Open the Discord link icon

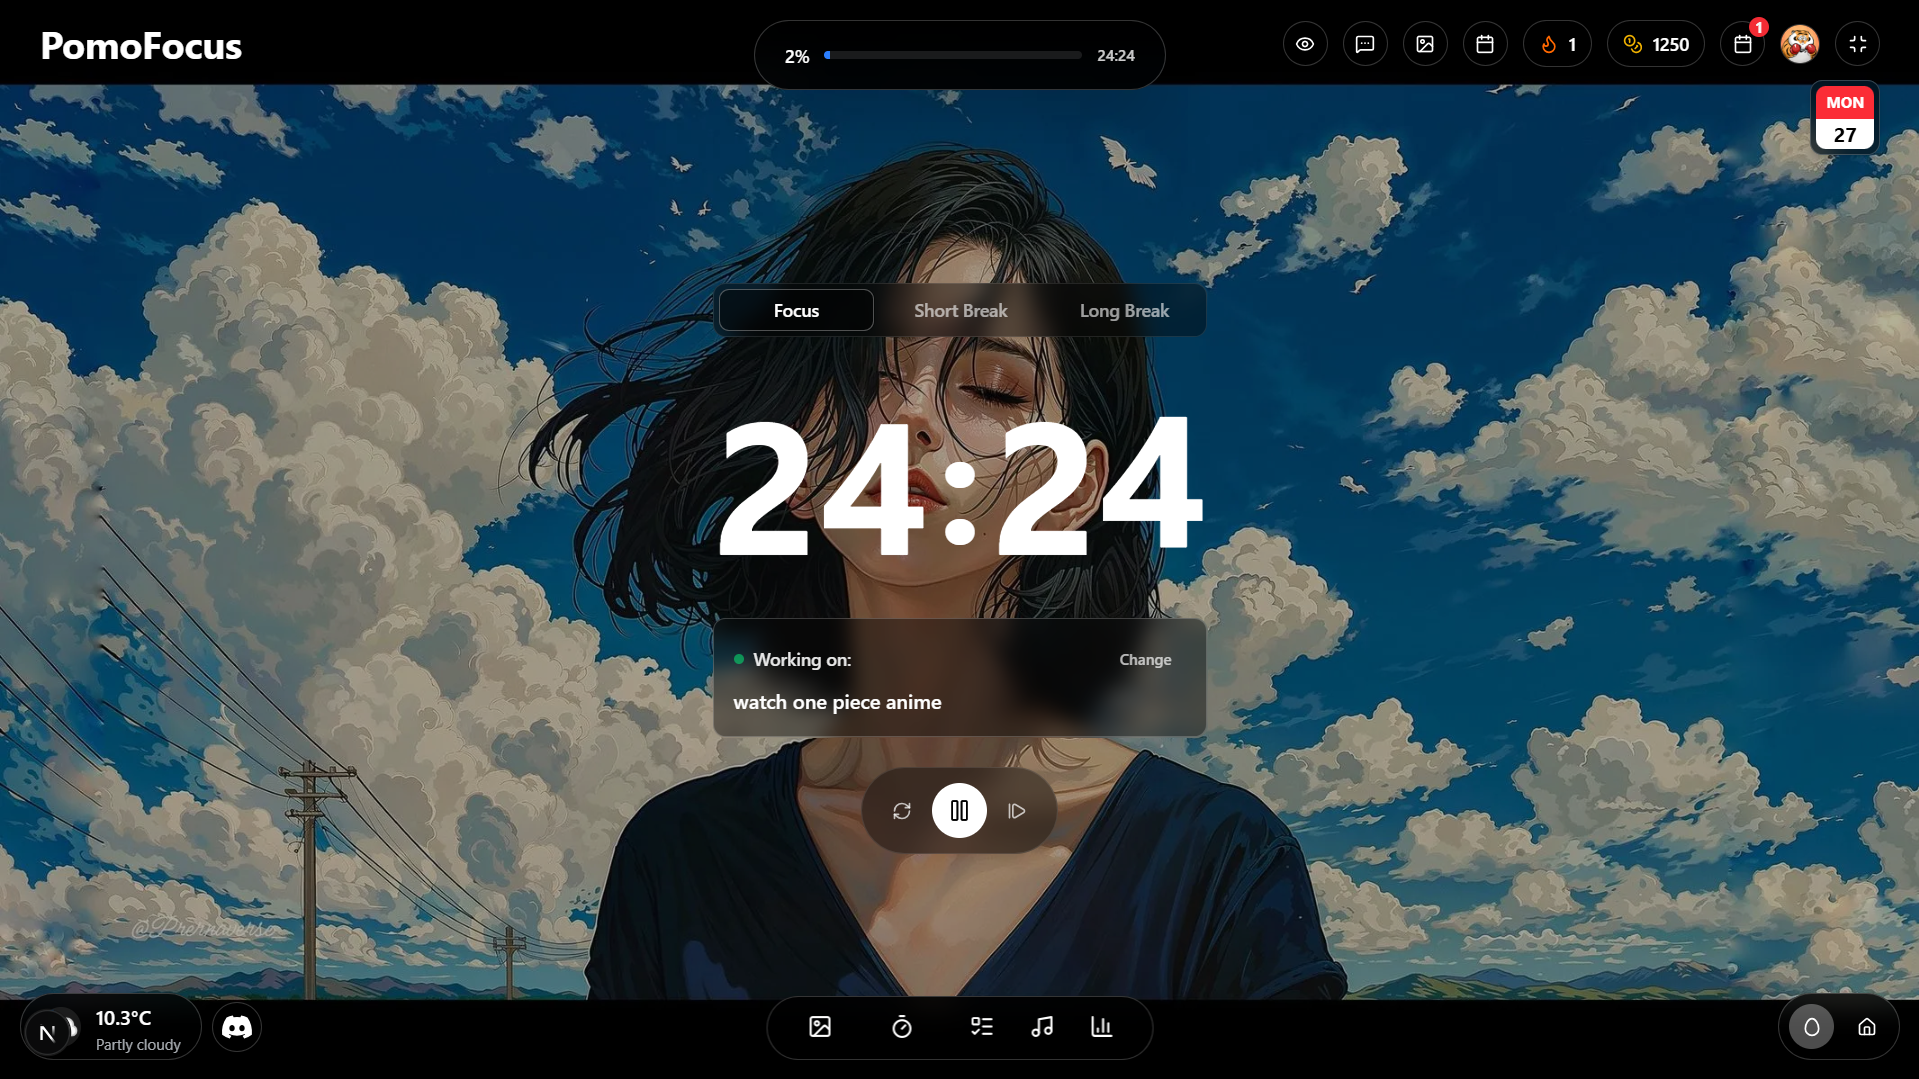click(x=237, y=1027)
